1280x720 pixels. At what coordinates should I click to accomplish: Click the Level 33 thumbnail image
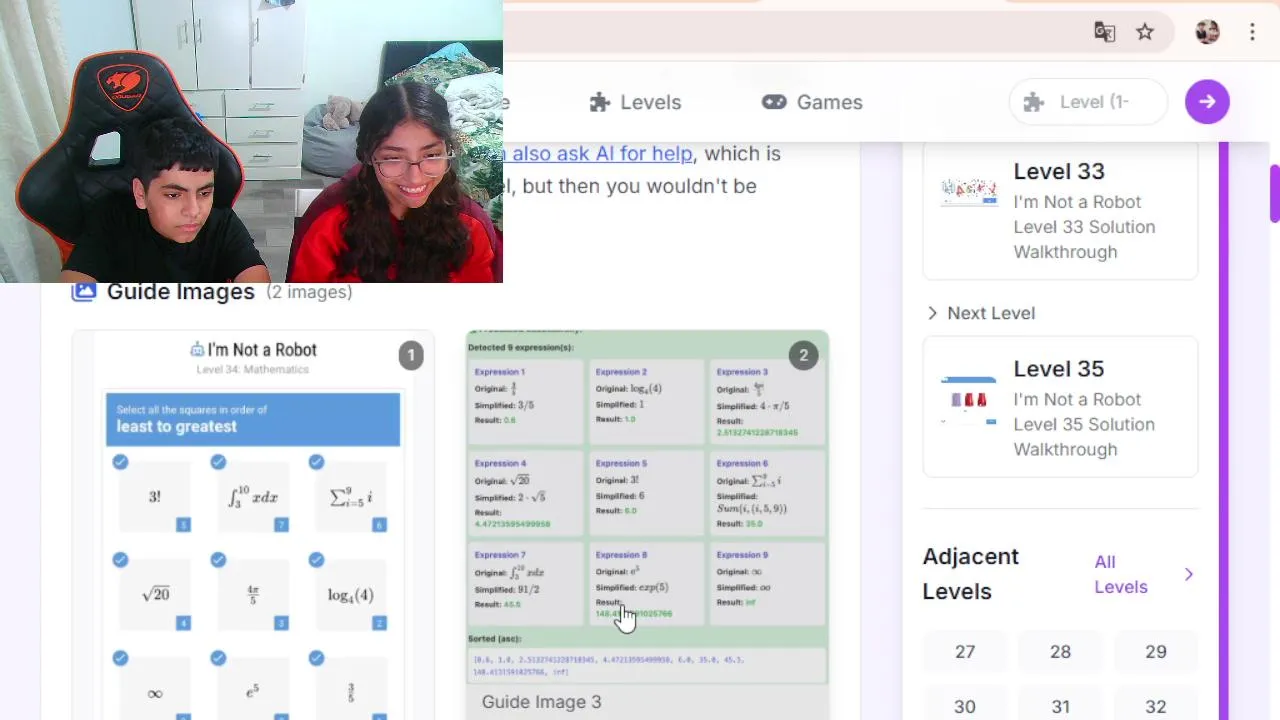pyautogui.click(x=969, y=192)
